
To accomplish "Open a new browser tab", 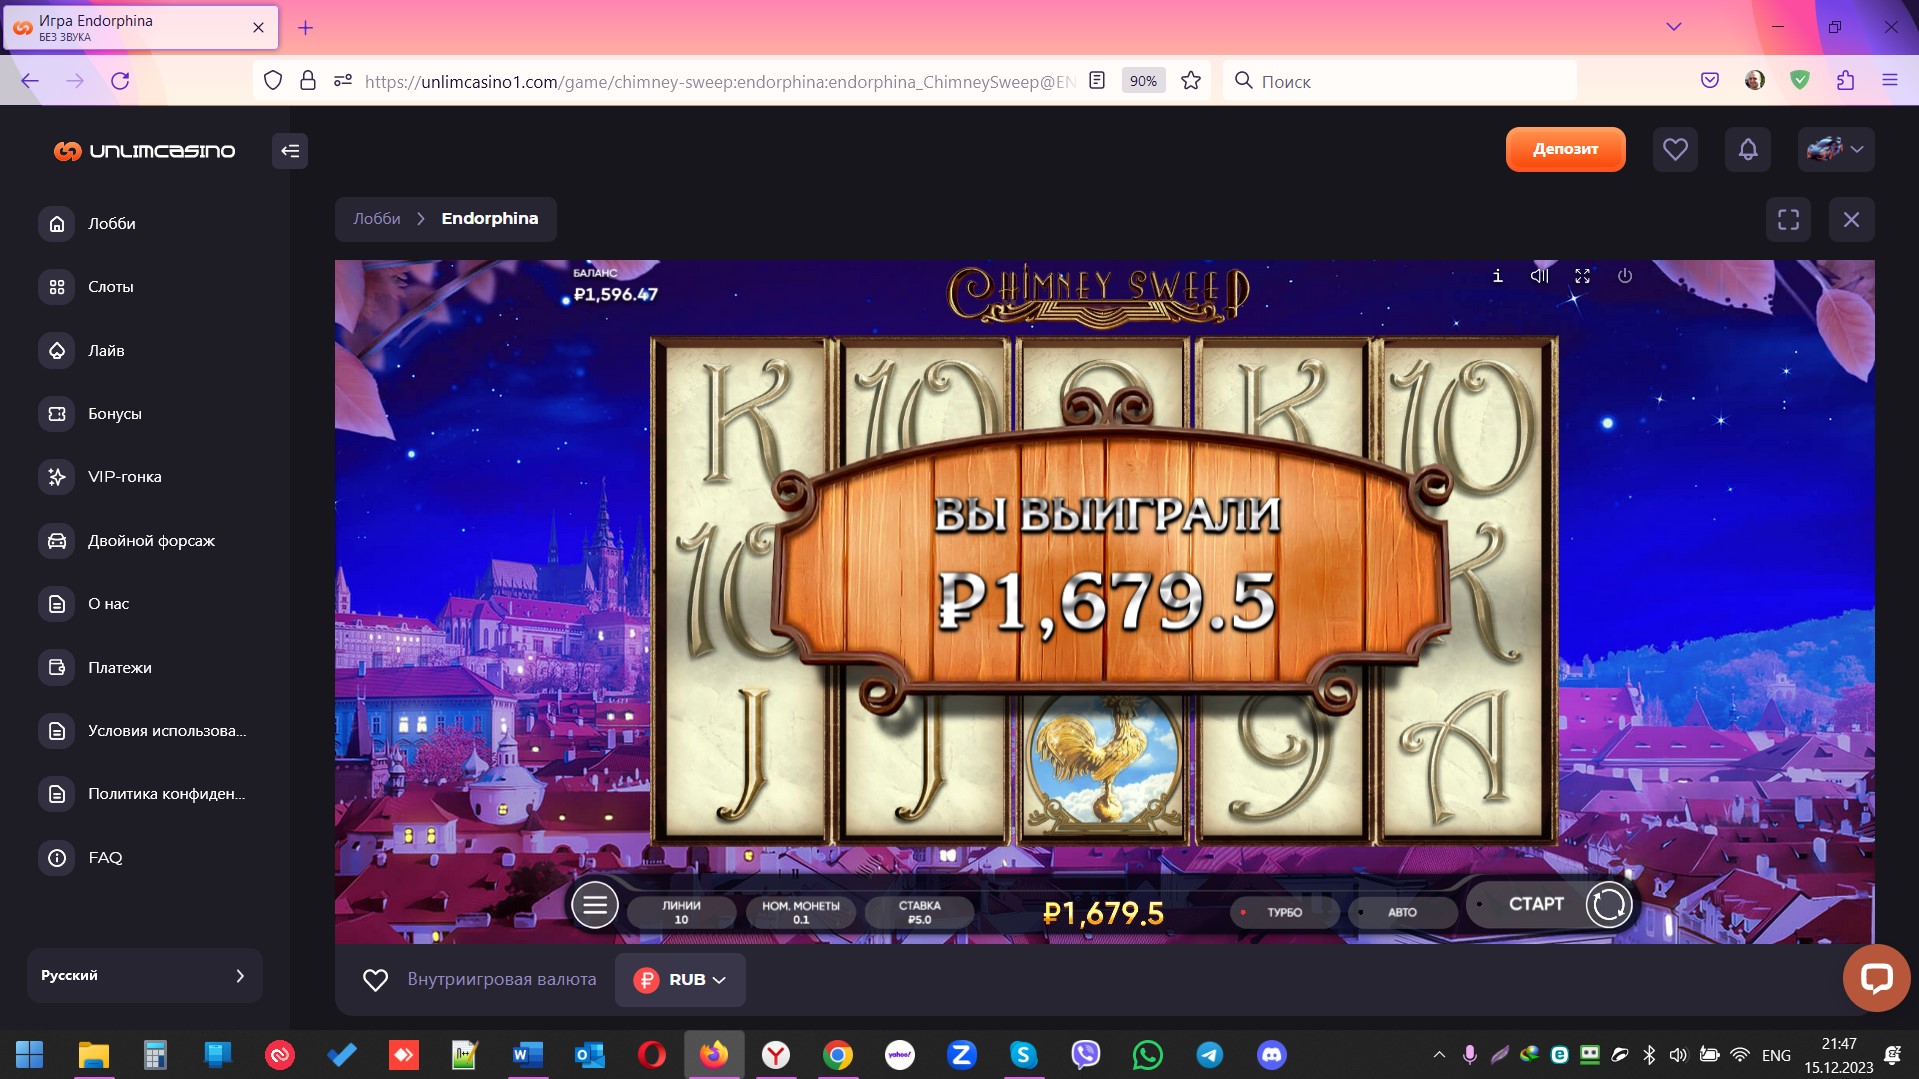I will click(x=305, y=28).
